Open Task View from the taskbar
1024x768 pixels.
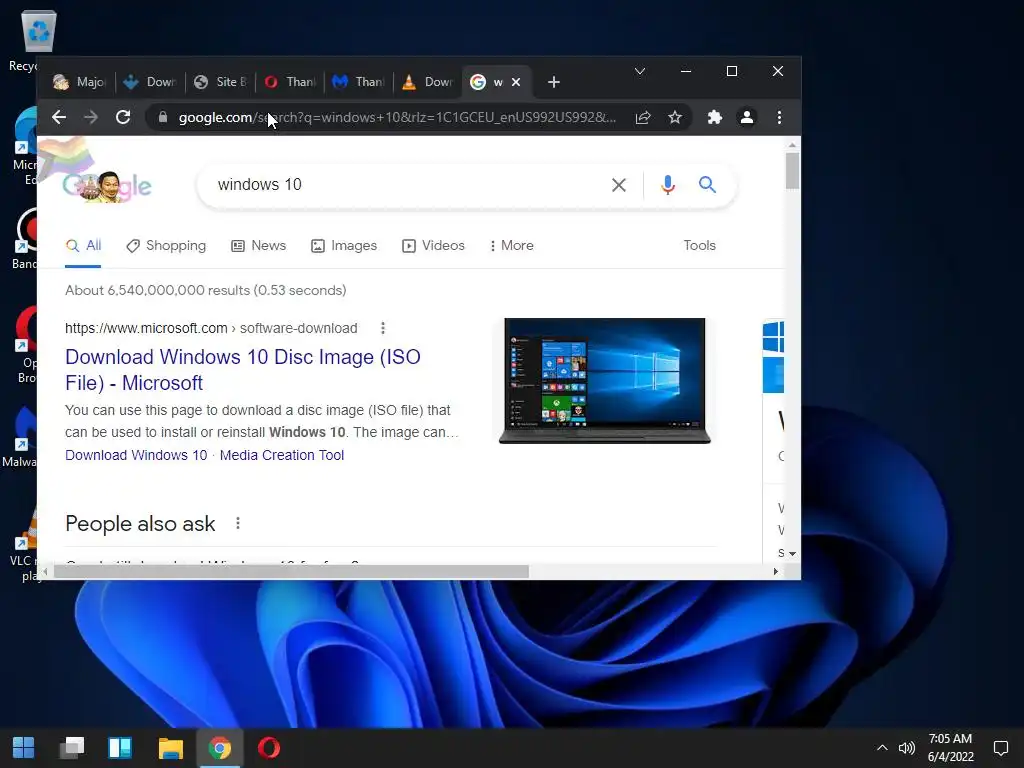tap(72, 748)
